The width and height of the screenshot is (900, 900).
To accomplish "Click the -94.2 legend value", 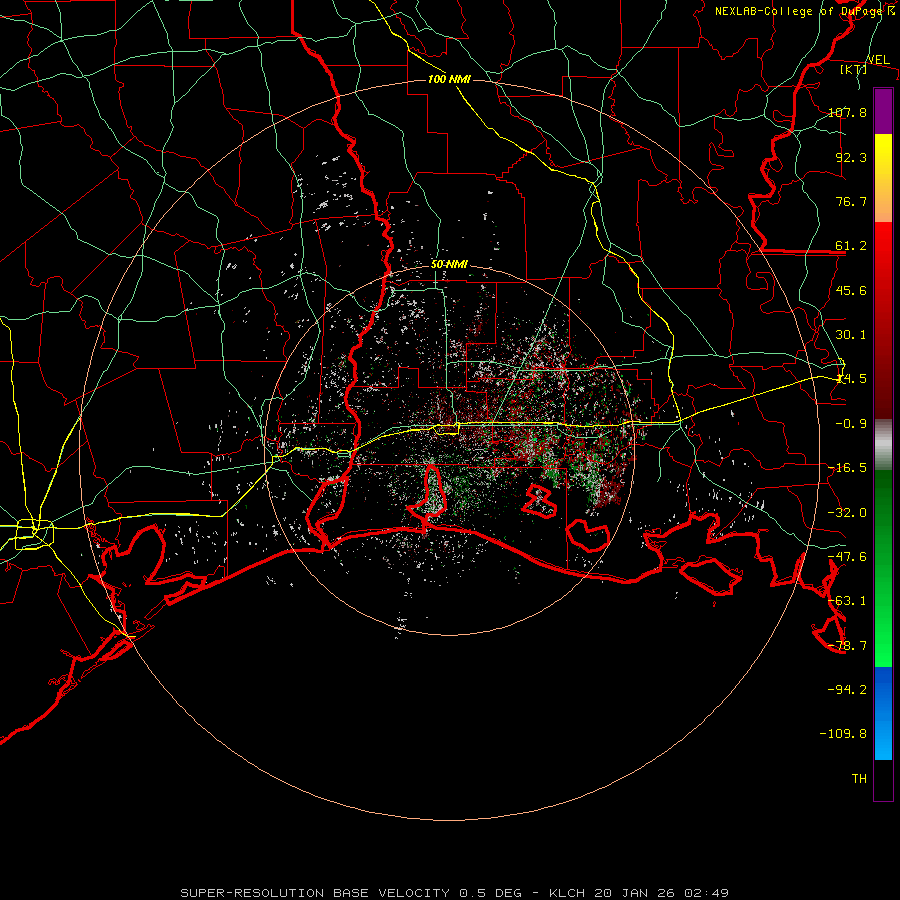I will point(847,689).
